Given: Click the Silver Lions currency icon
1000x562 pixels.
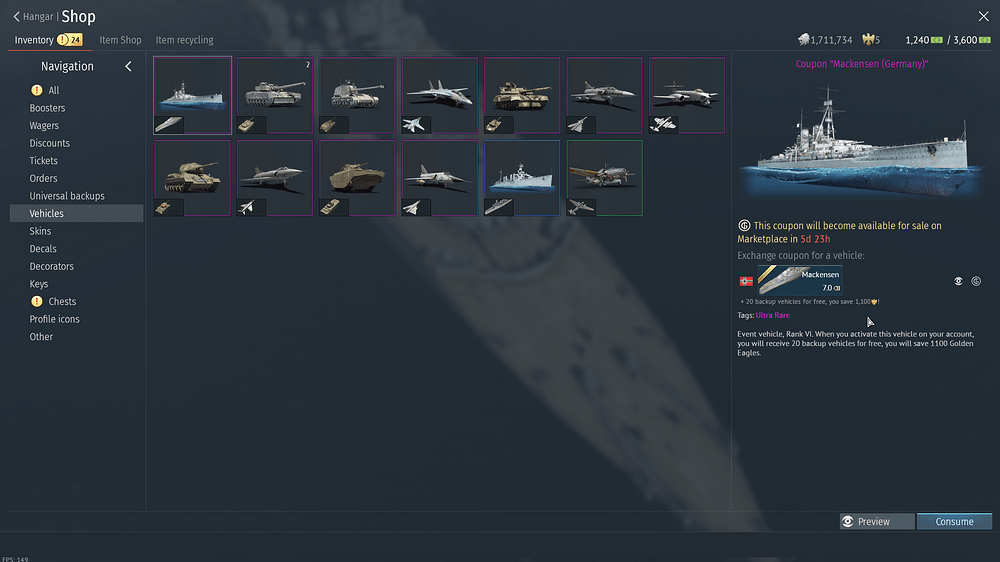Looking at the screenshot, I should pos(803,40).
